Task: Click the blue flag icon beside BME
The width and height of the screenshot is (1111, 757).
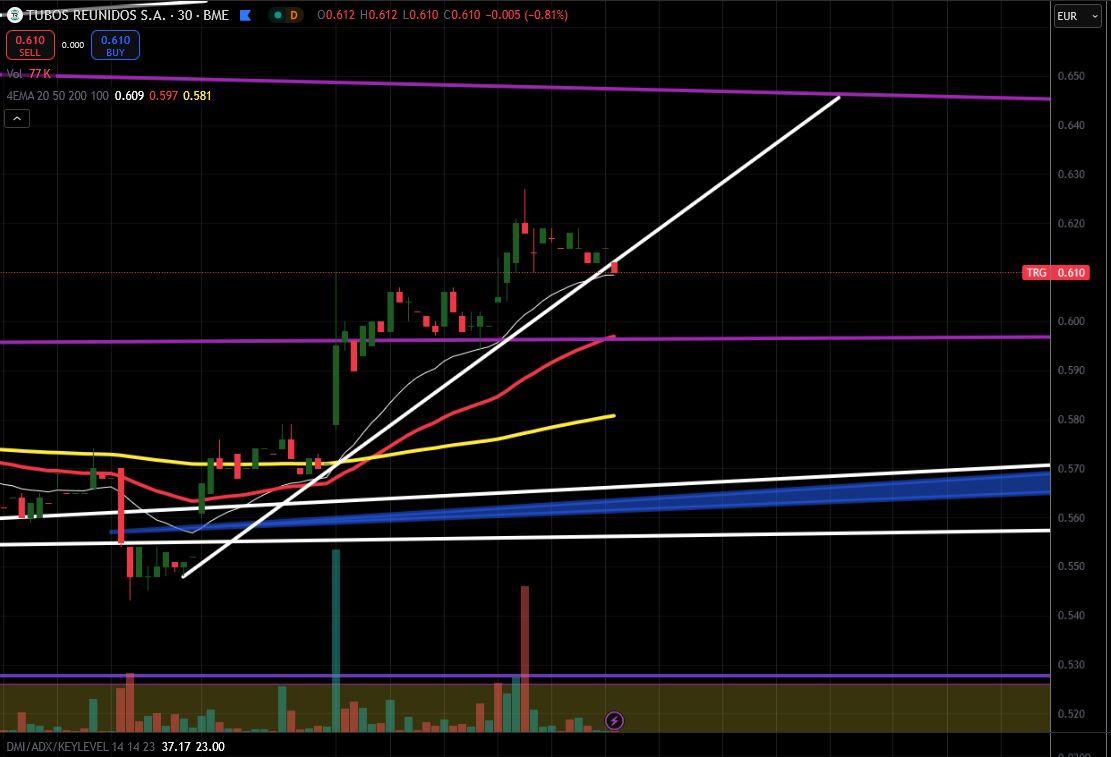Action: 246,15
